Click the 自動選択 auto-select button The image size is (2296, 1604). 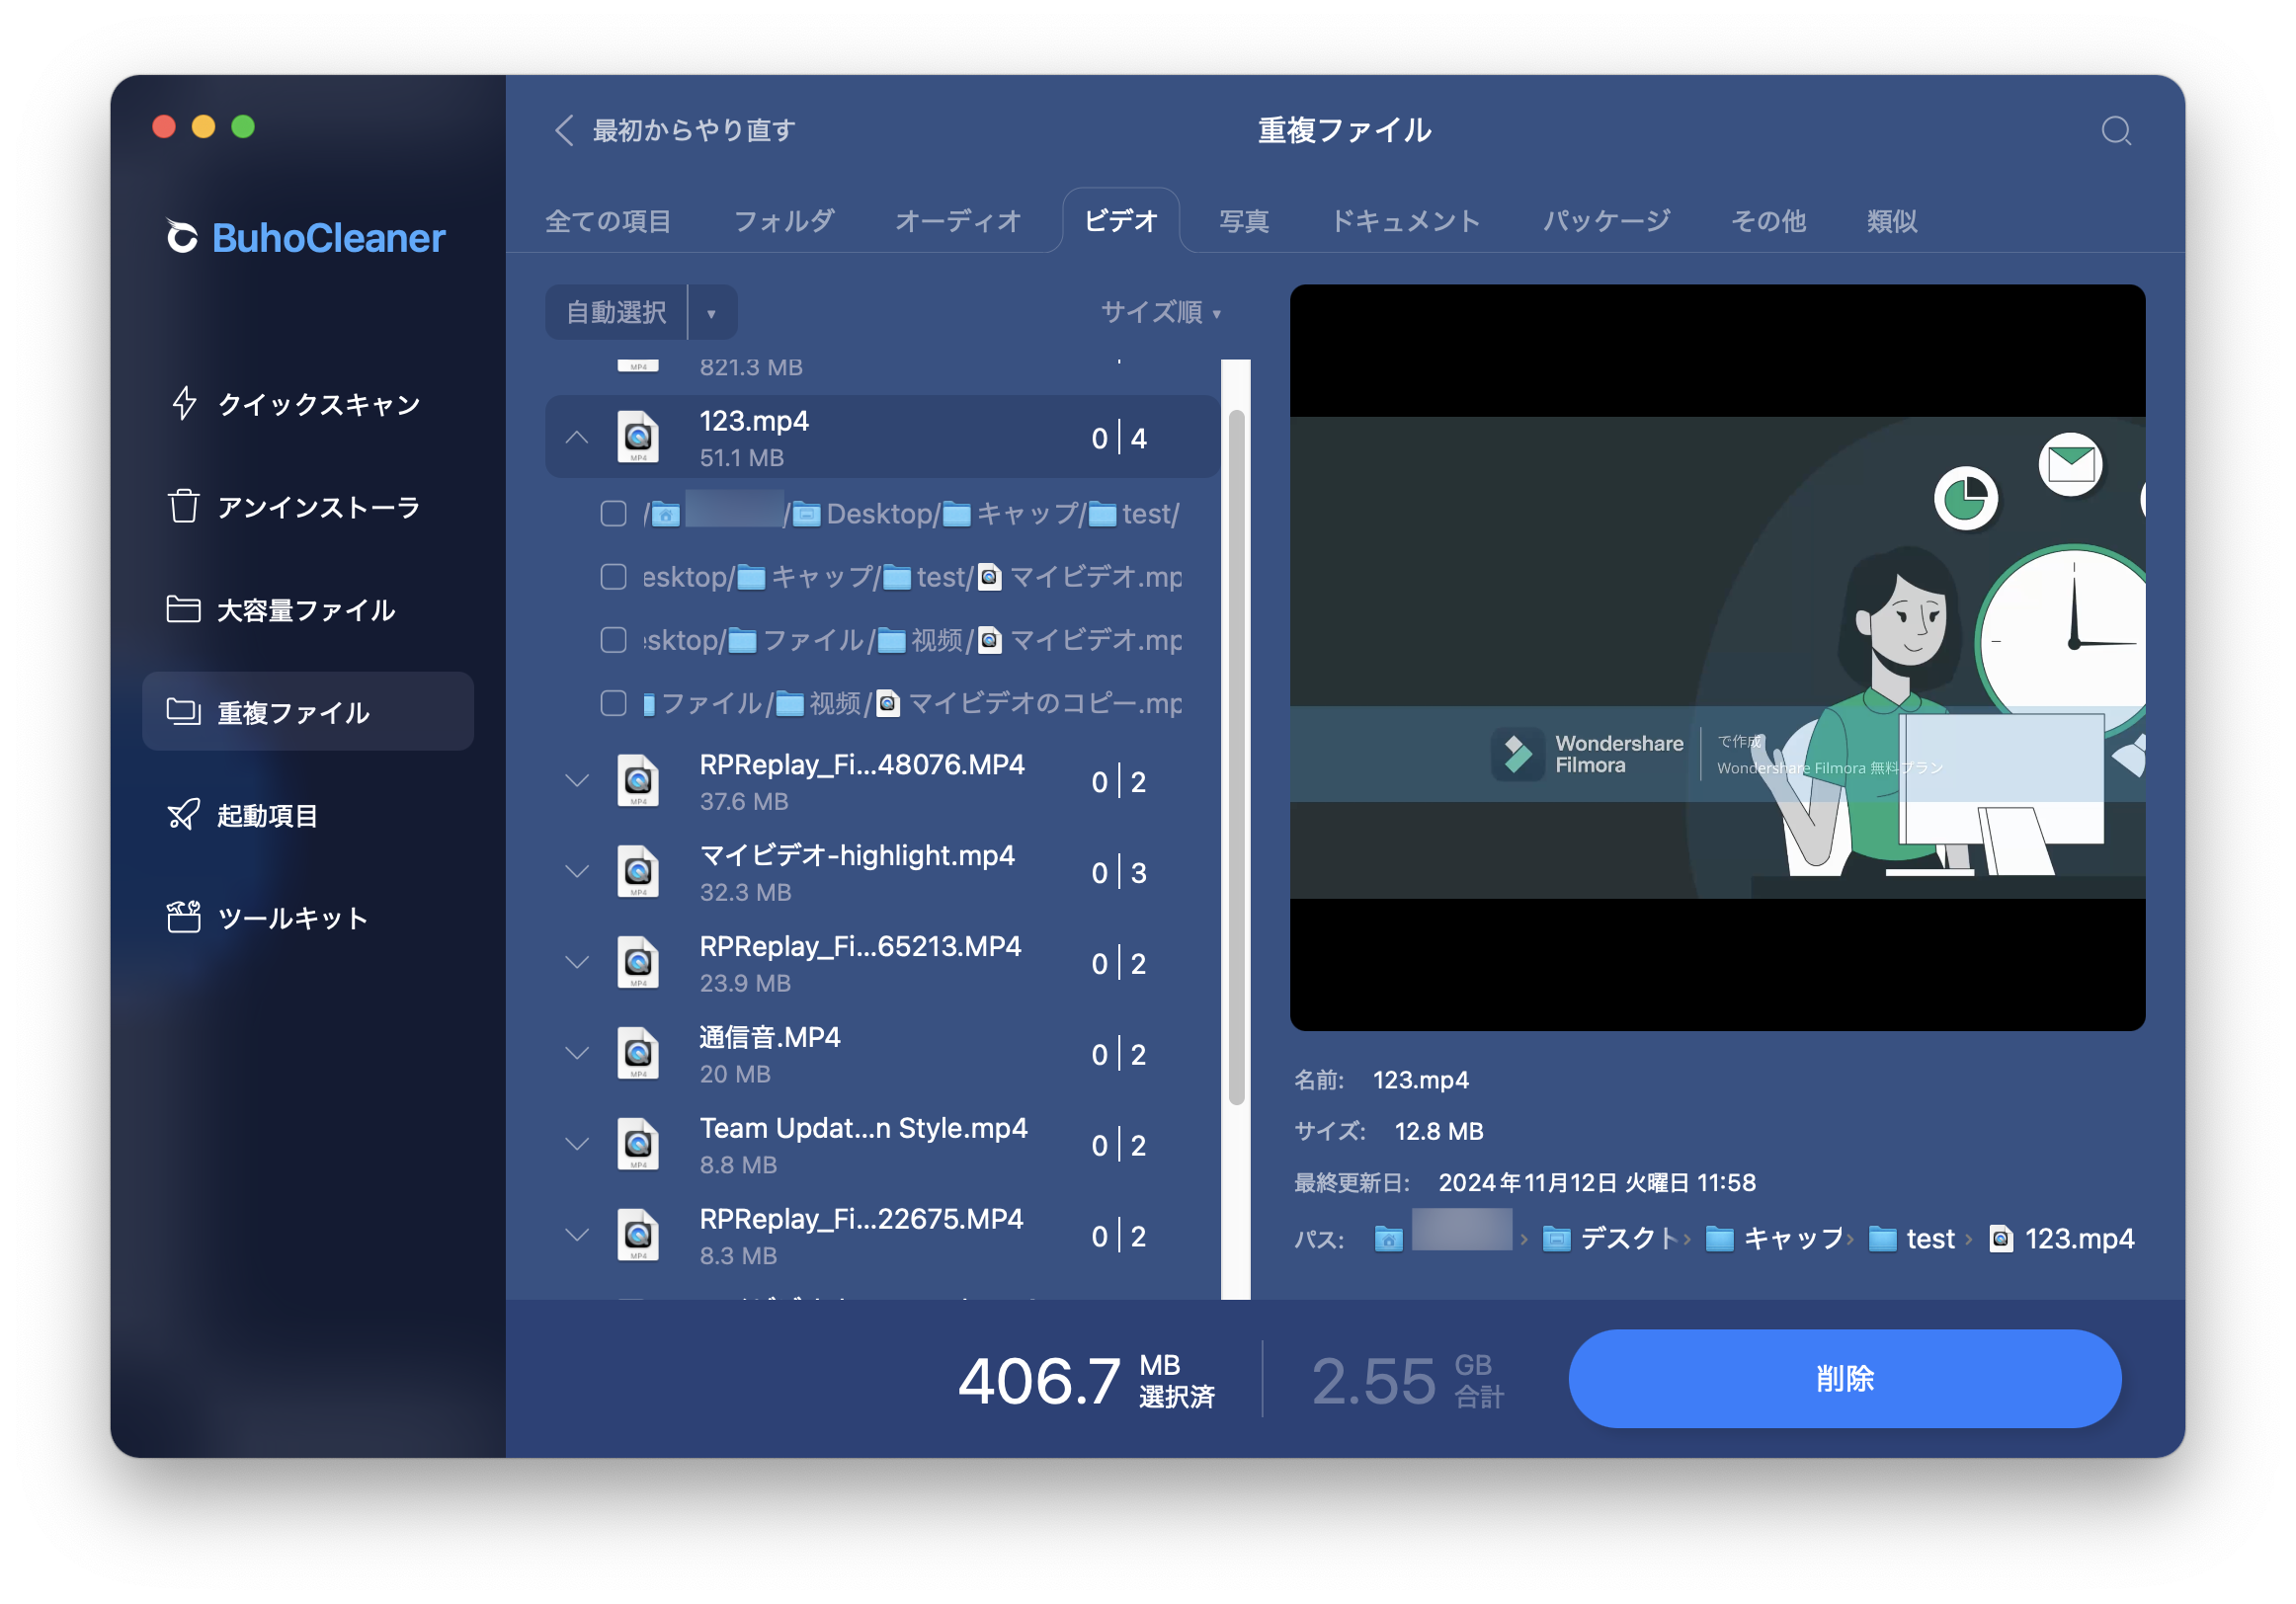coord(616,313)
